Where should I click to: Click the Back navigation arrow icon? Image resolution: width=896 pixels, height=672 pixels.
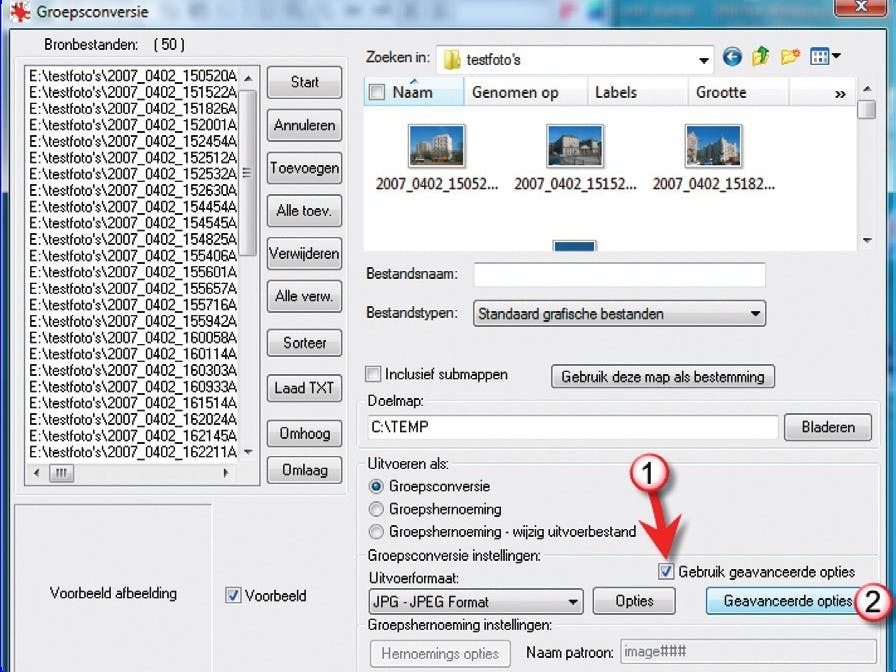click(732, 57)
